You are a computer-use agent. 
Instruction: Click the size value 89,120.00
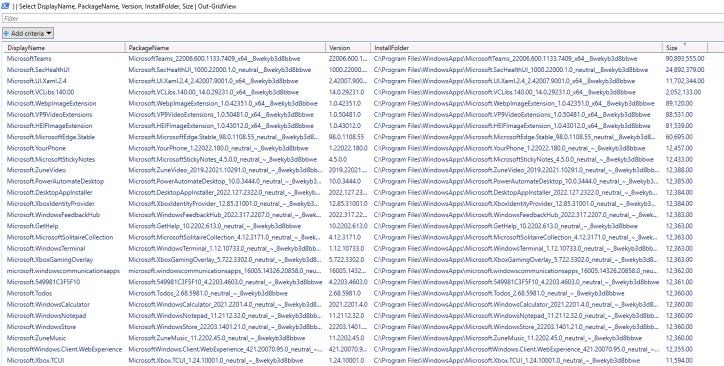(x=679, y=103)
